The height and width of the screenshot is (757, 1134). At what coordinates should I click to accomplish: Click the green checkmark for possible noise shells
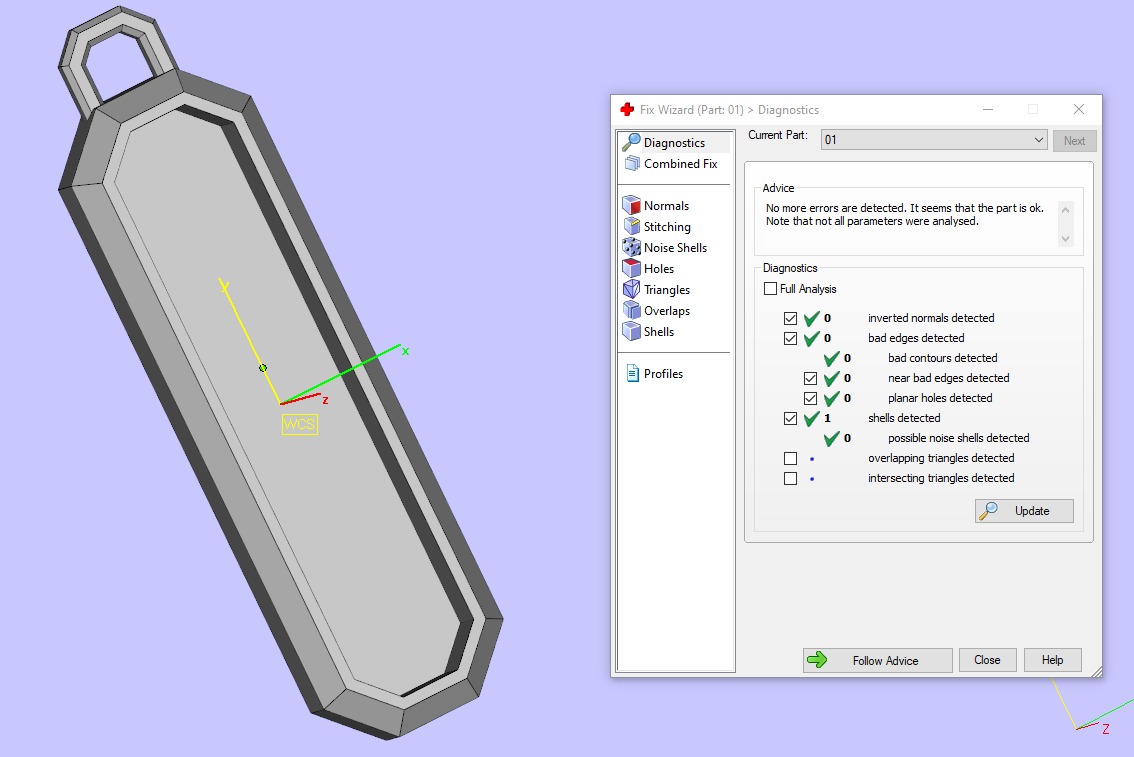(832, 438)
